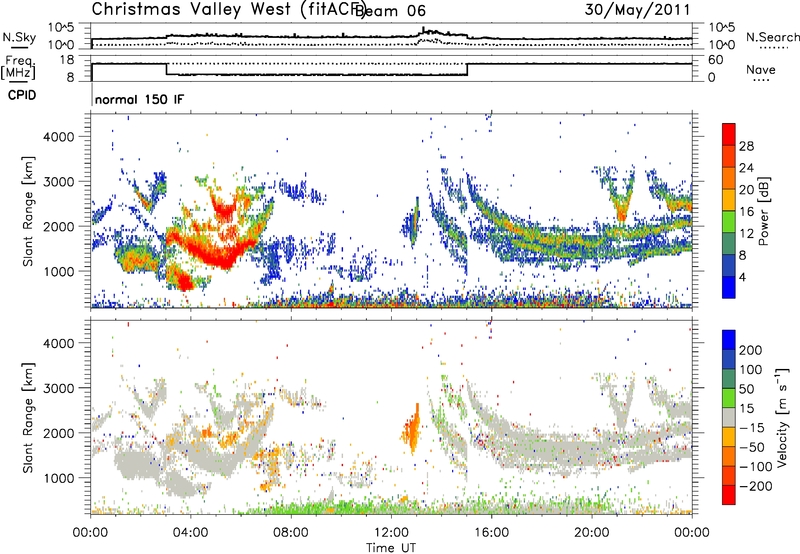800x554 pixels.
Task: Click the orange velocity patch near 13:00
Action: tap(412, 429)
